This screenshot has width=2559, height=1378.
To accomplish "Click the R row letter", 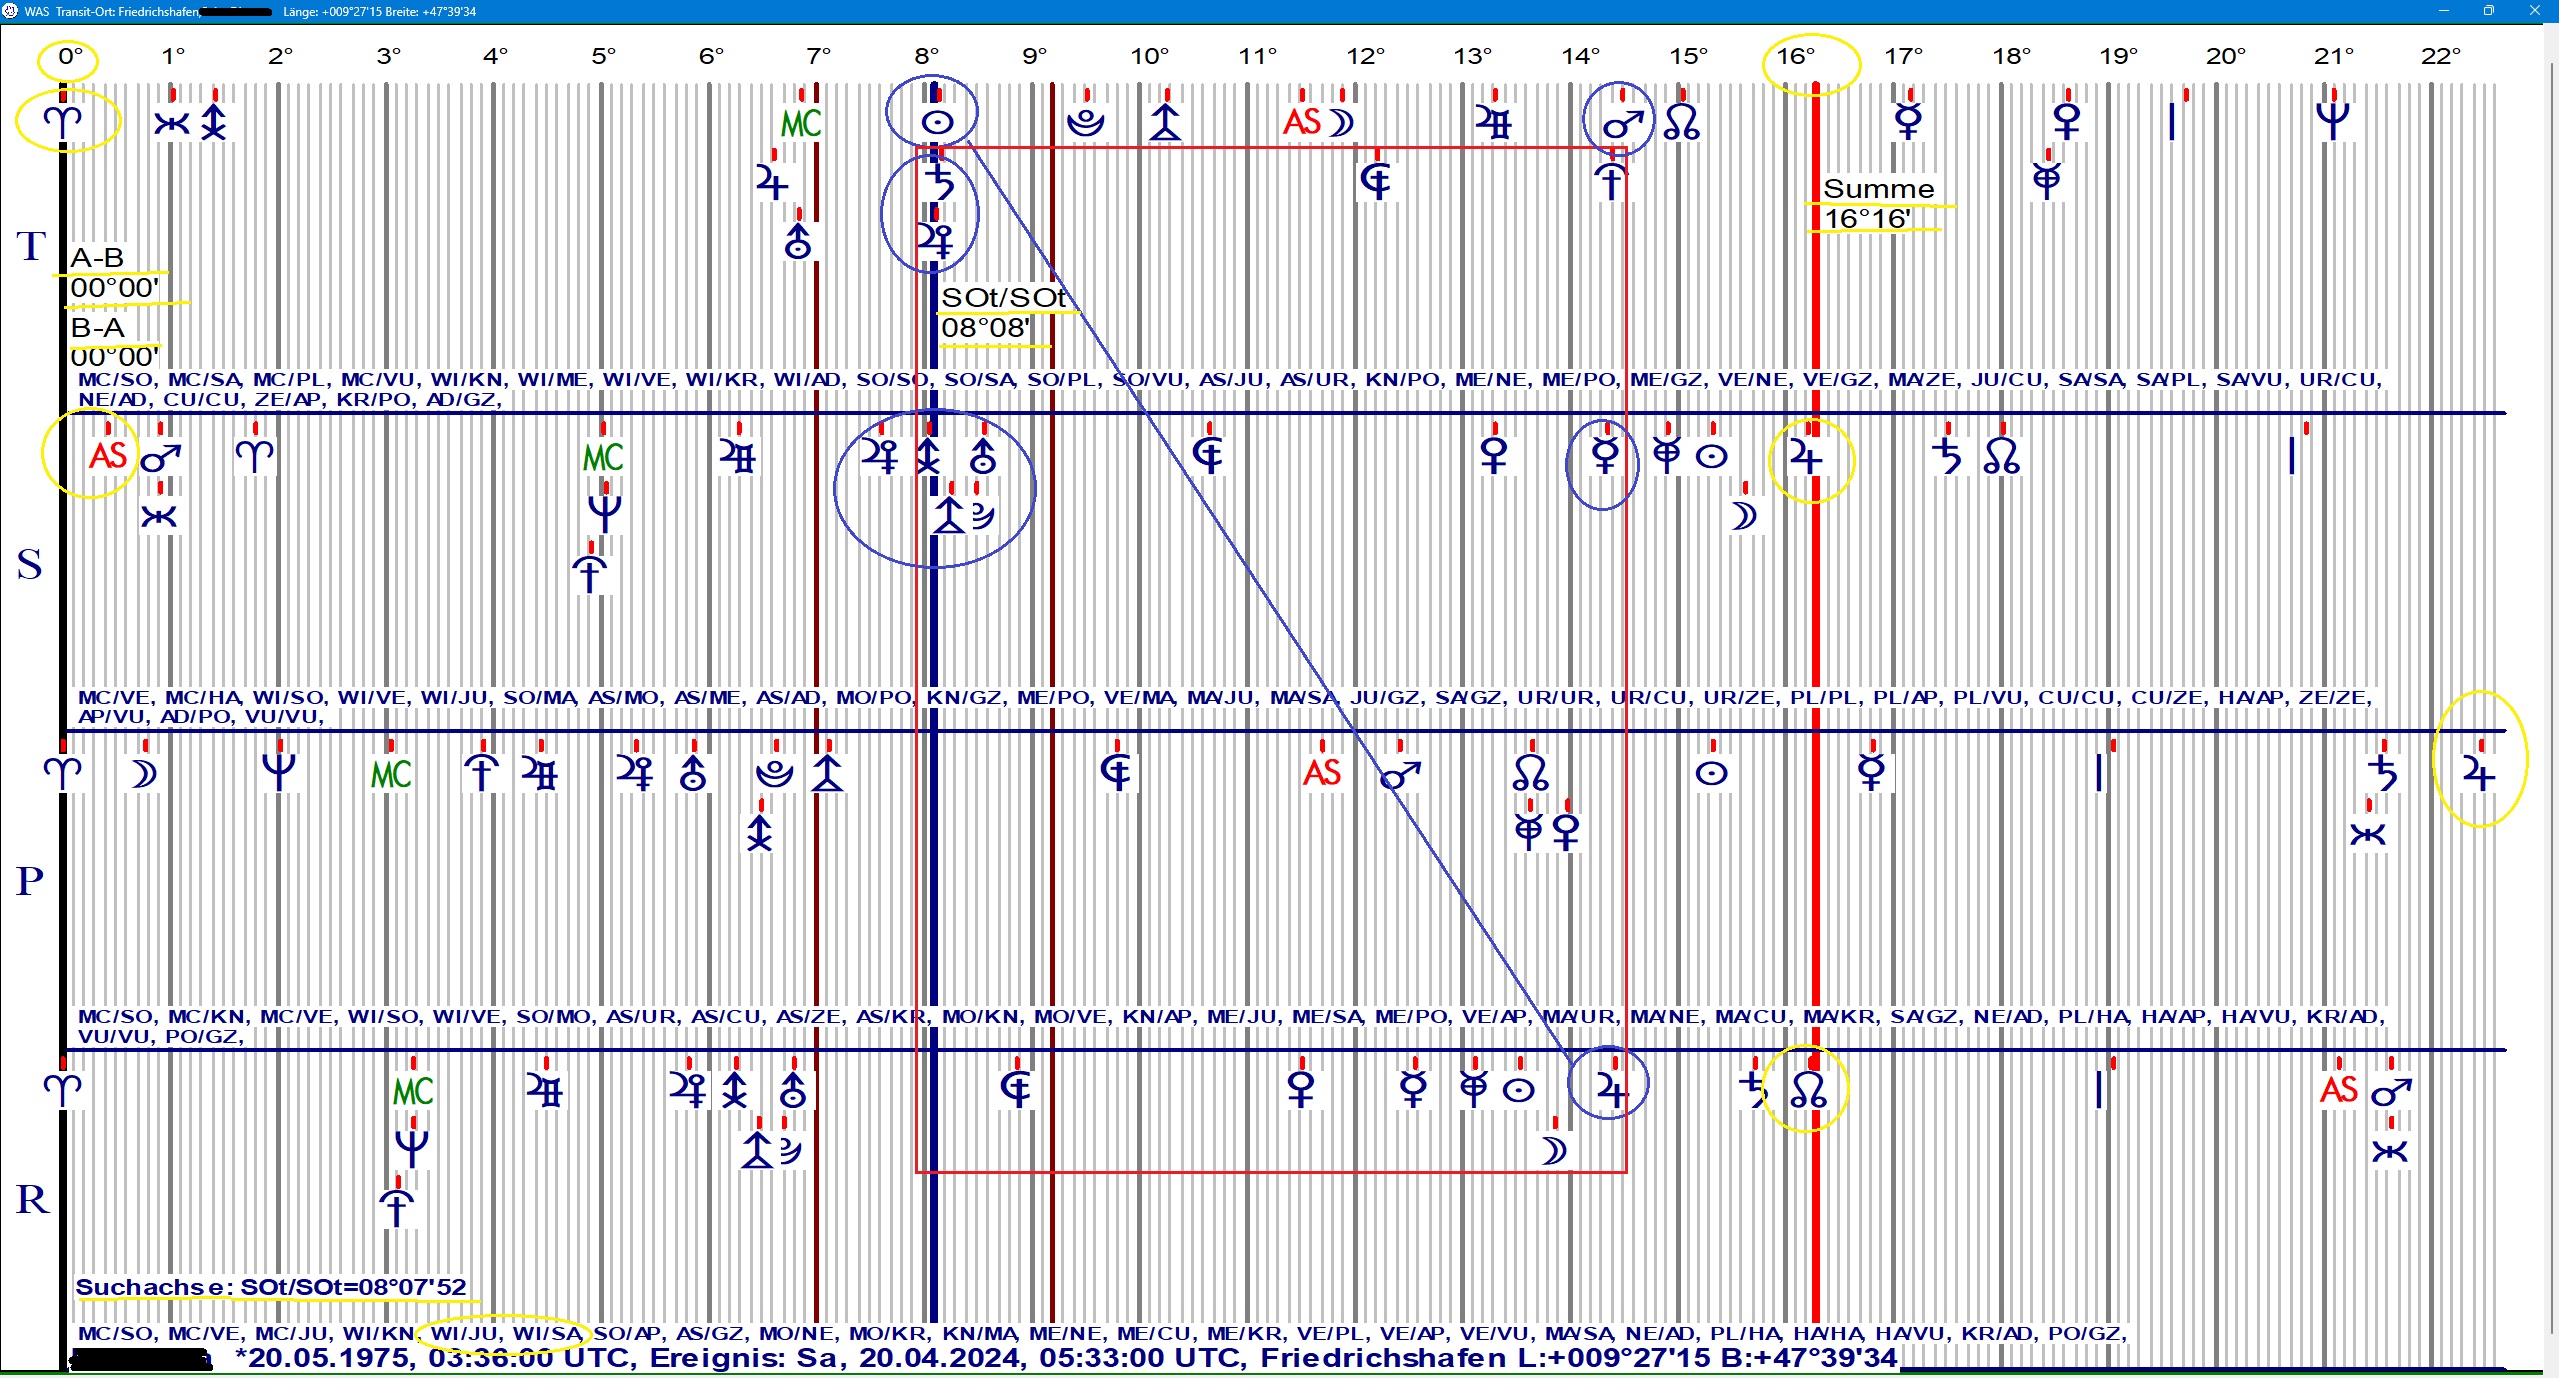I will 32,1199.
